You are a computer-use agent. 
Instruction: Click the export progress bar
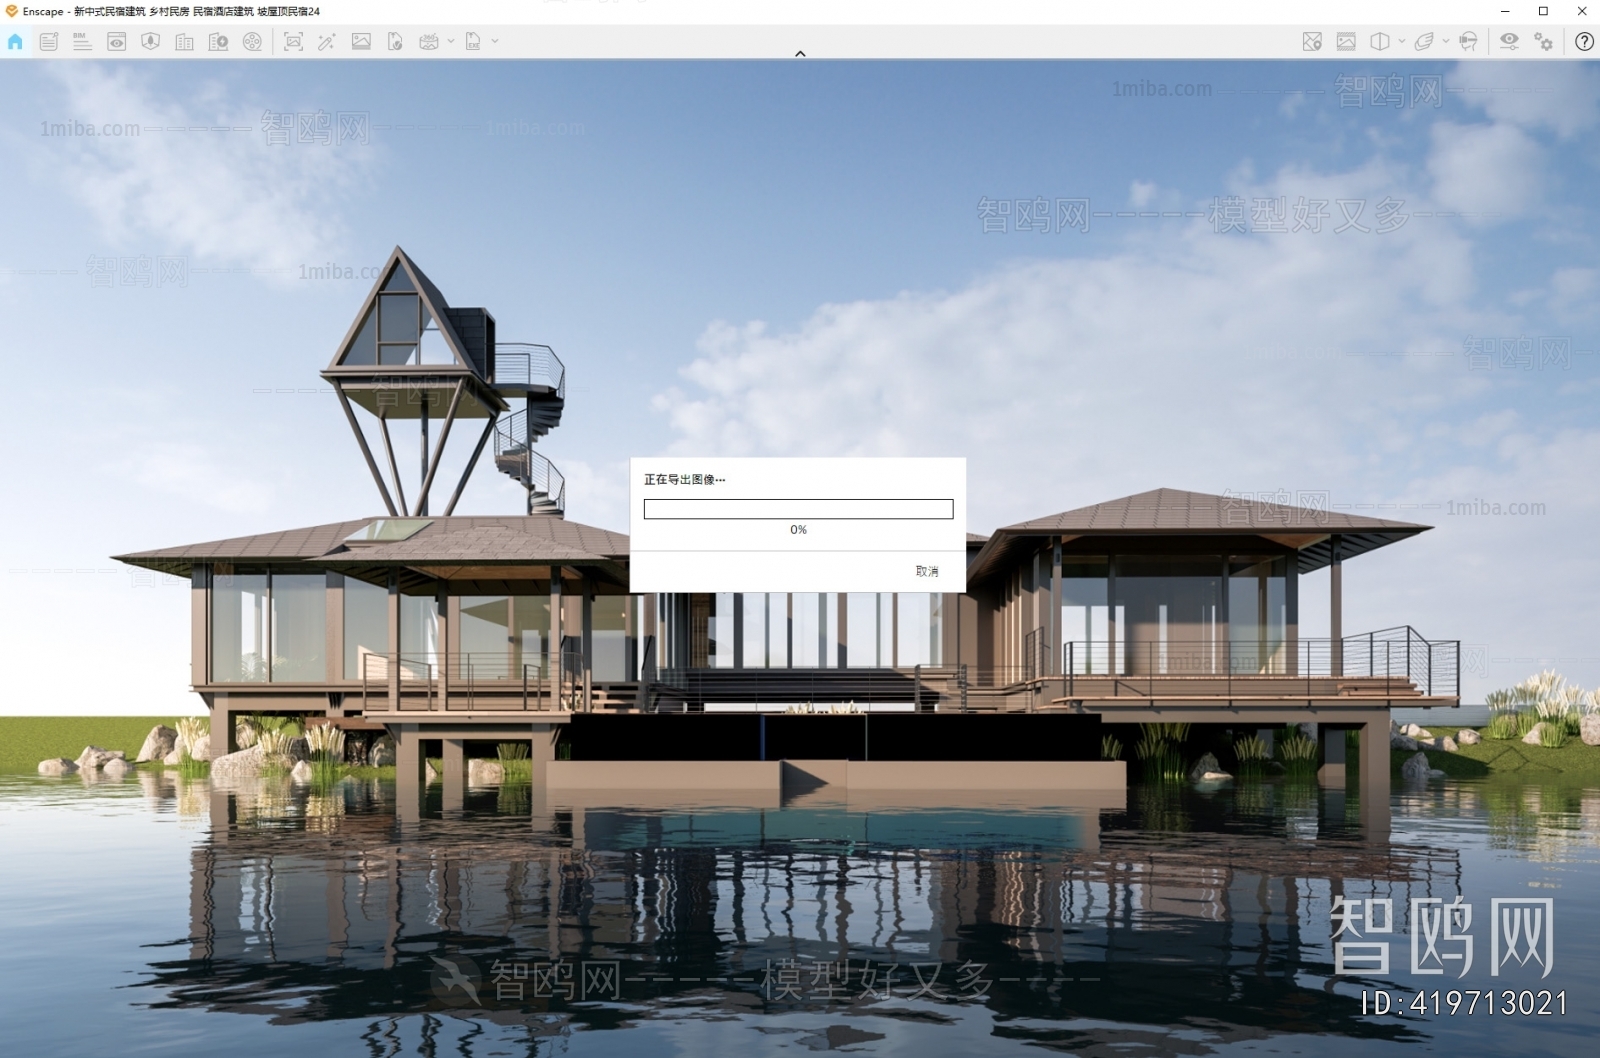(798, 509)
